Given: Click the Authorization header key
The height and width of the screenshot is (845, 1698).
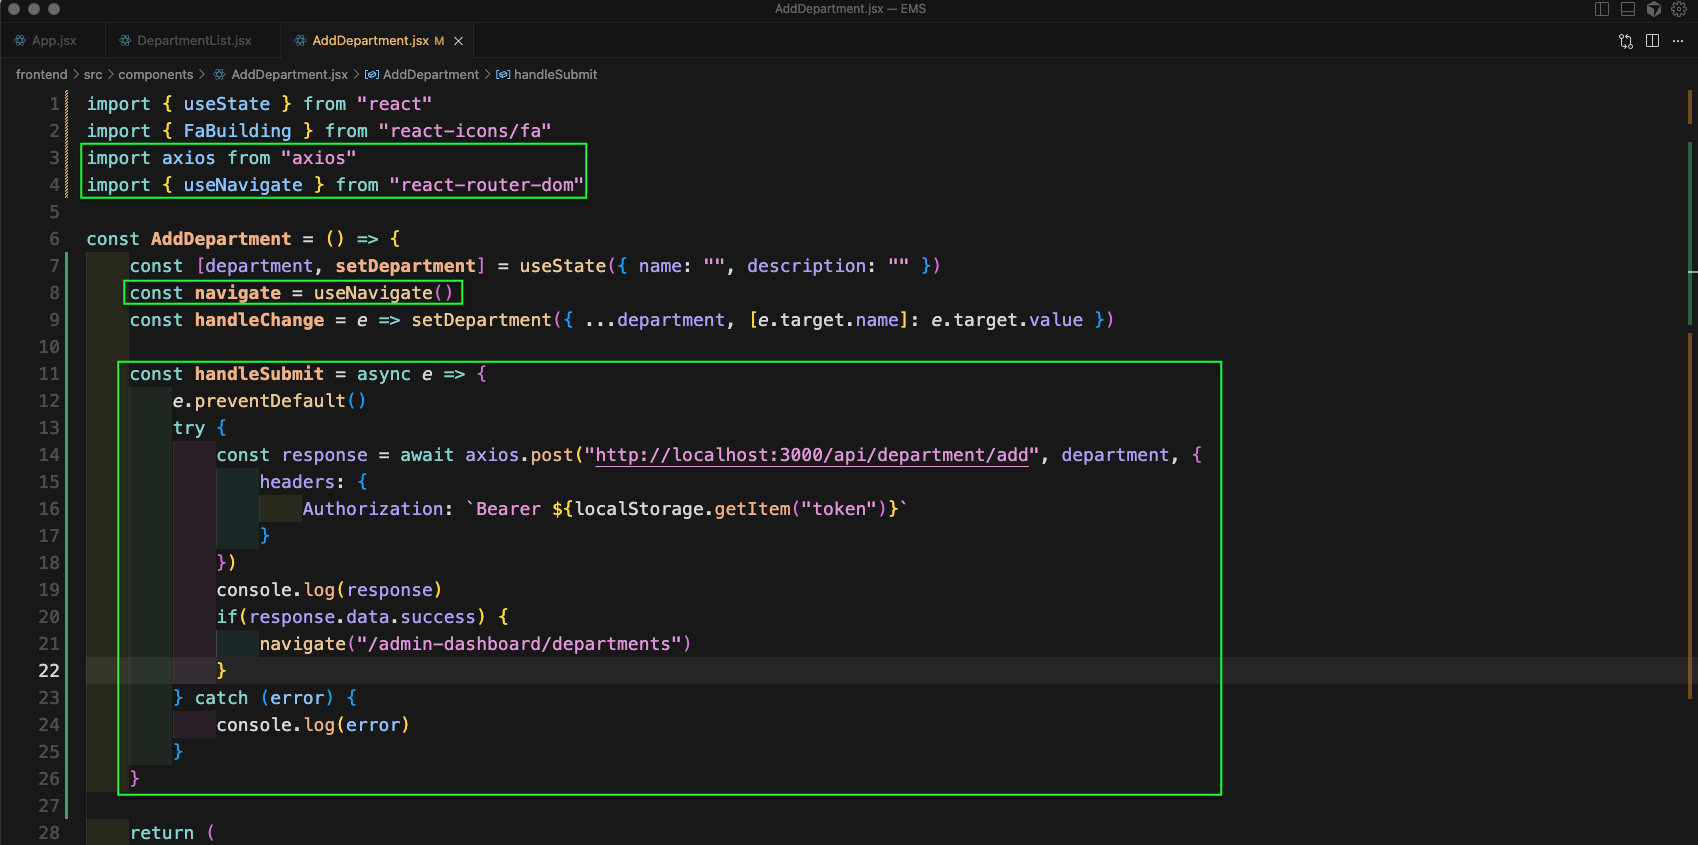Looking at the screenshot, I should point(373,509).
